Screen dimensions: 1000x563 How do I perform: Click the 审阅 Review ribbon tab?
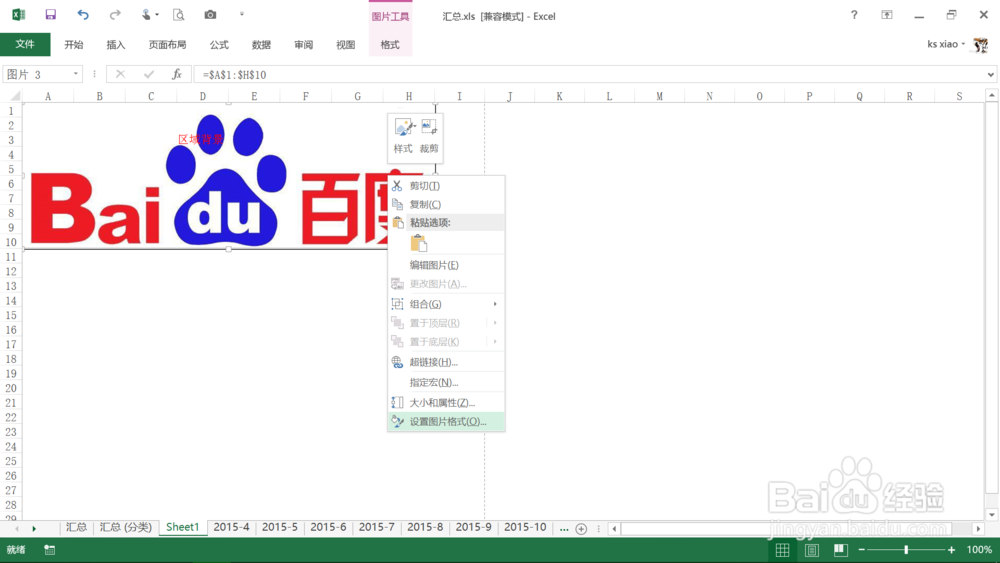pos(304,45)
